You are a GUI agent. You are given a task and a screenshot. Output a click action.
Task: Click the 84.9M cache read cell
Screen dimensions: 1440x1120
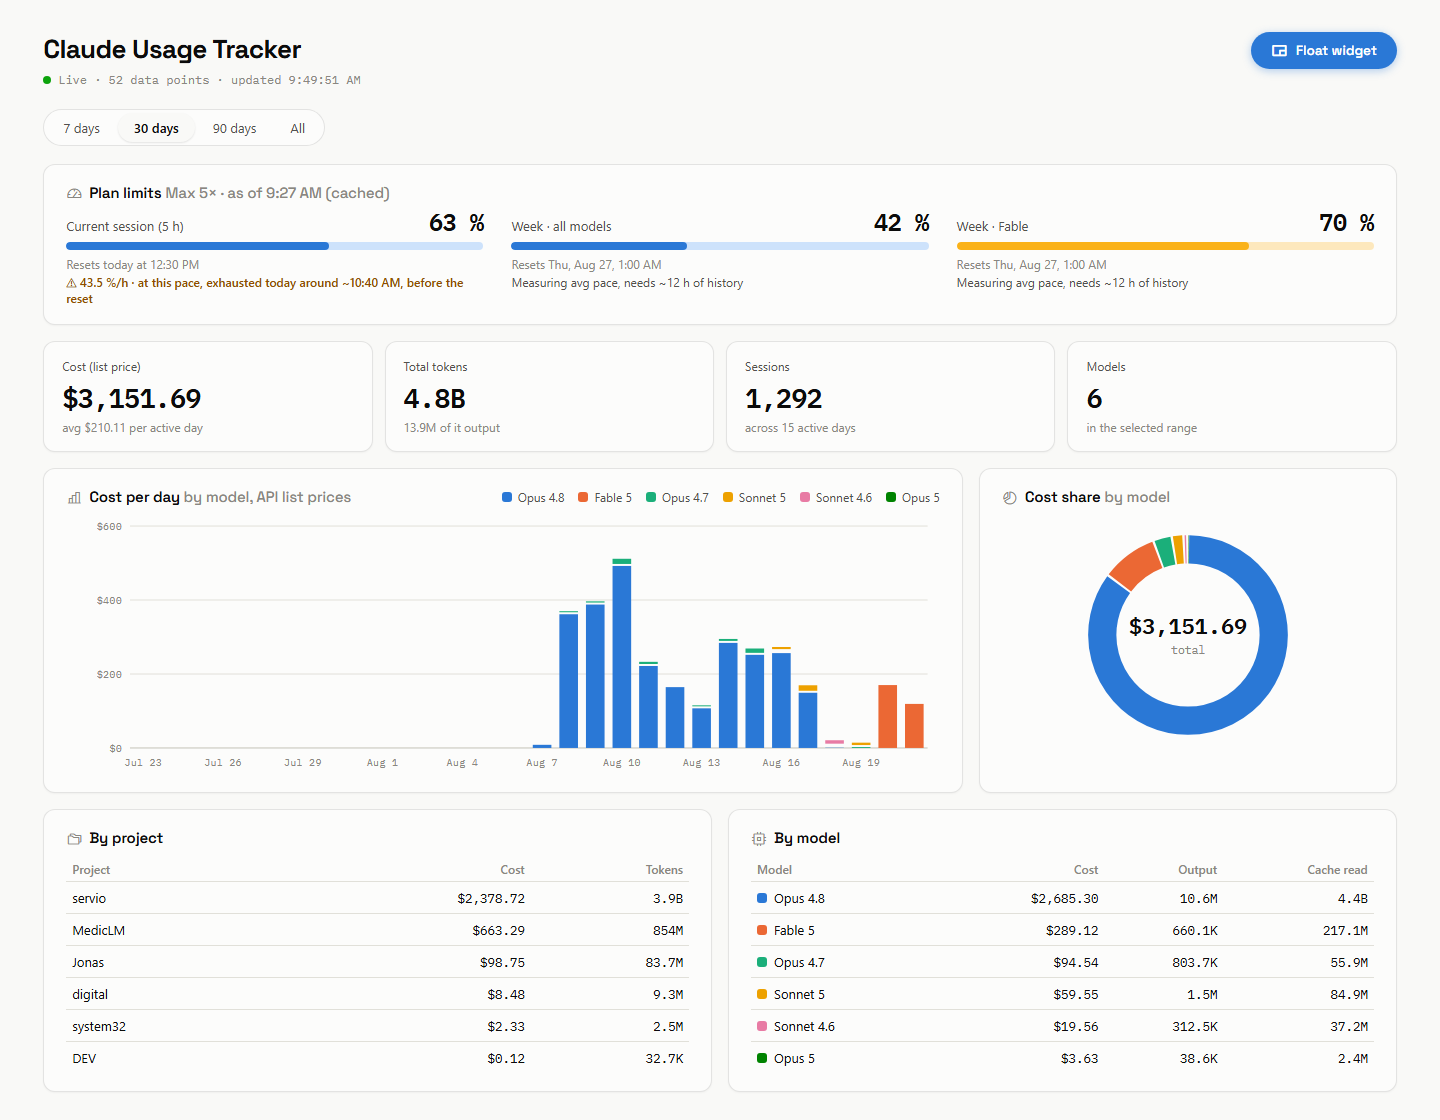[x=1349, y=995]
